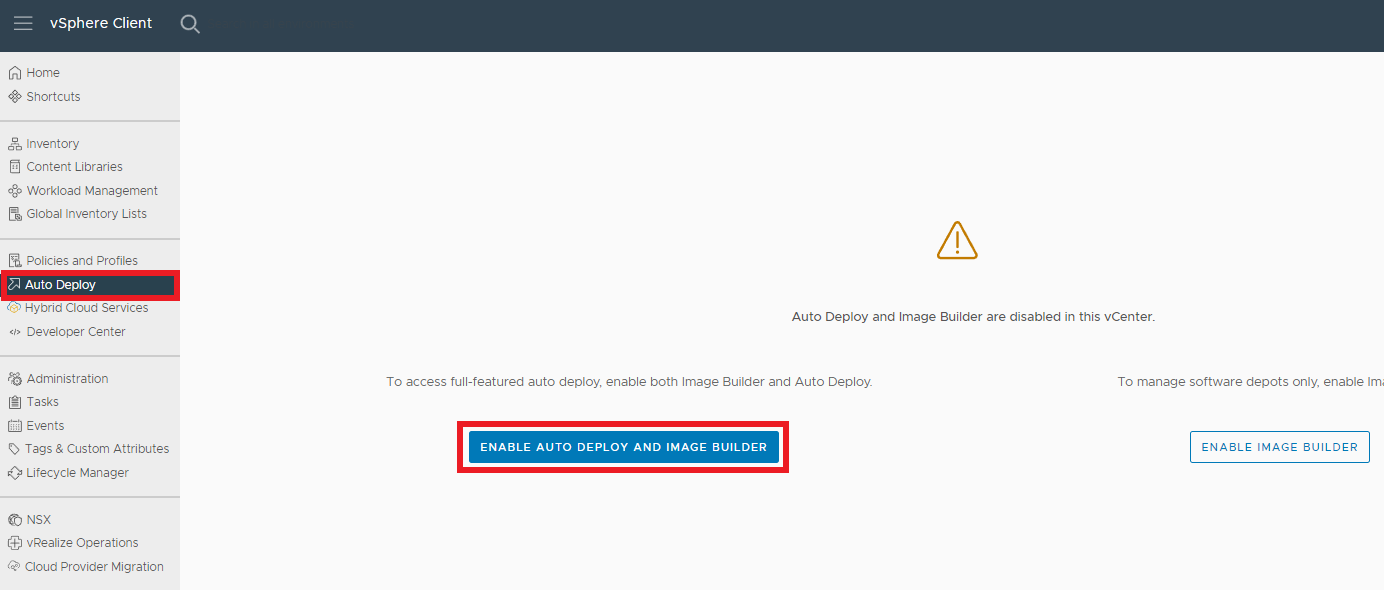Click Enable Auto Deploy and Image Builder
Screen dimensions: 1384x590
pos(622,446)
